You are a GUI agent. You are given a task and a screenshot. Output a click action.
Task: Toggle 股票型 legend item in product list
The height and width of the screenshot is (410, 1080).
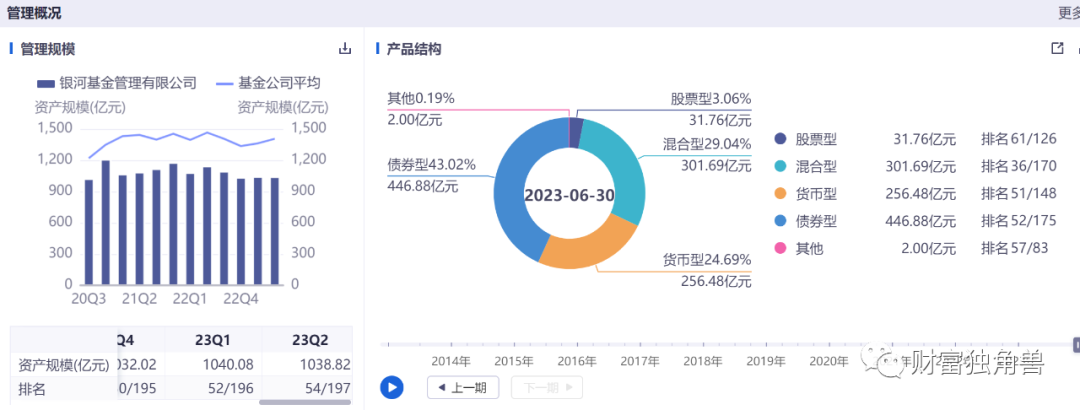tap(808, 139)
